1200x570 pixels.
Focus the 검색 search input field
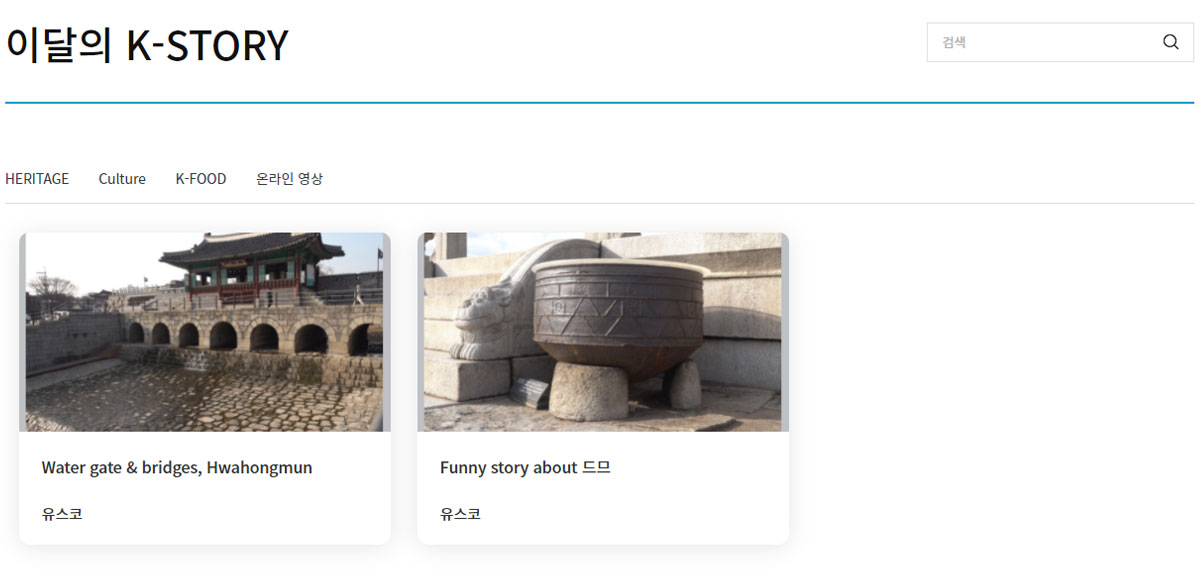coord(1040,42)
